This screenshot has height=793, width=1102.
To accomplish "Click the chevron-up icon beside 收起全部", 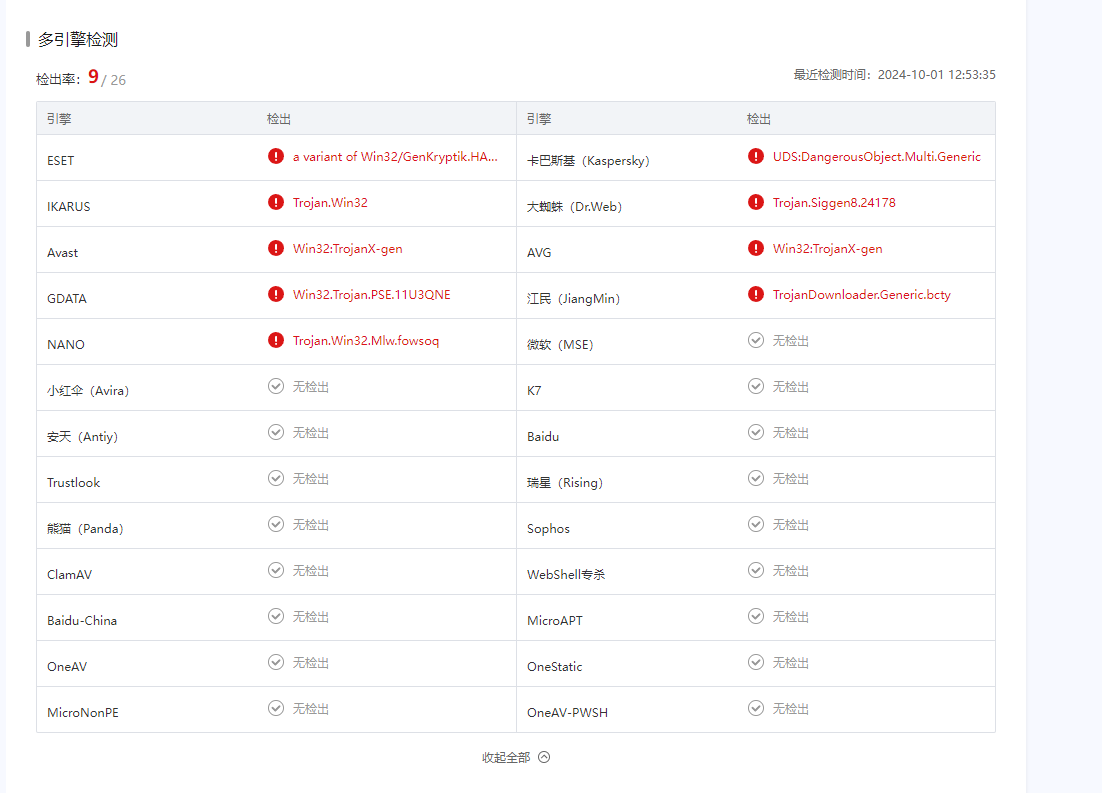I will pyautogui.click(x=544, y=757).
